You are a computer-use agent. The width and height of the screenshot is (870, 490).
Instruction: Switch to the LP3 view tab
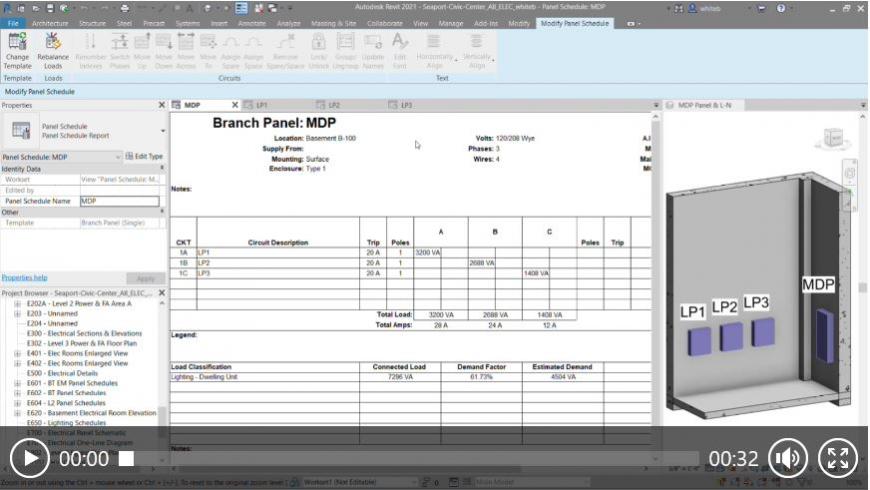pos(406,105)
